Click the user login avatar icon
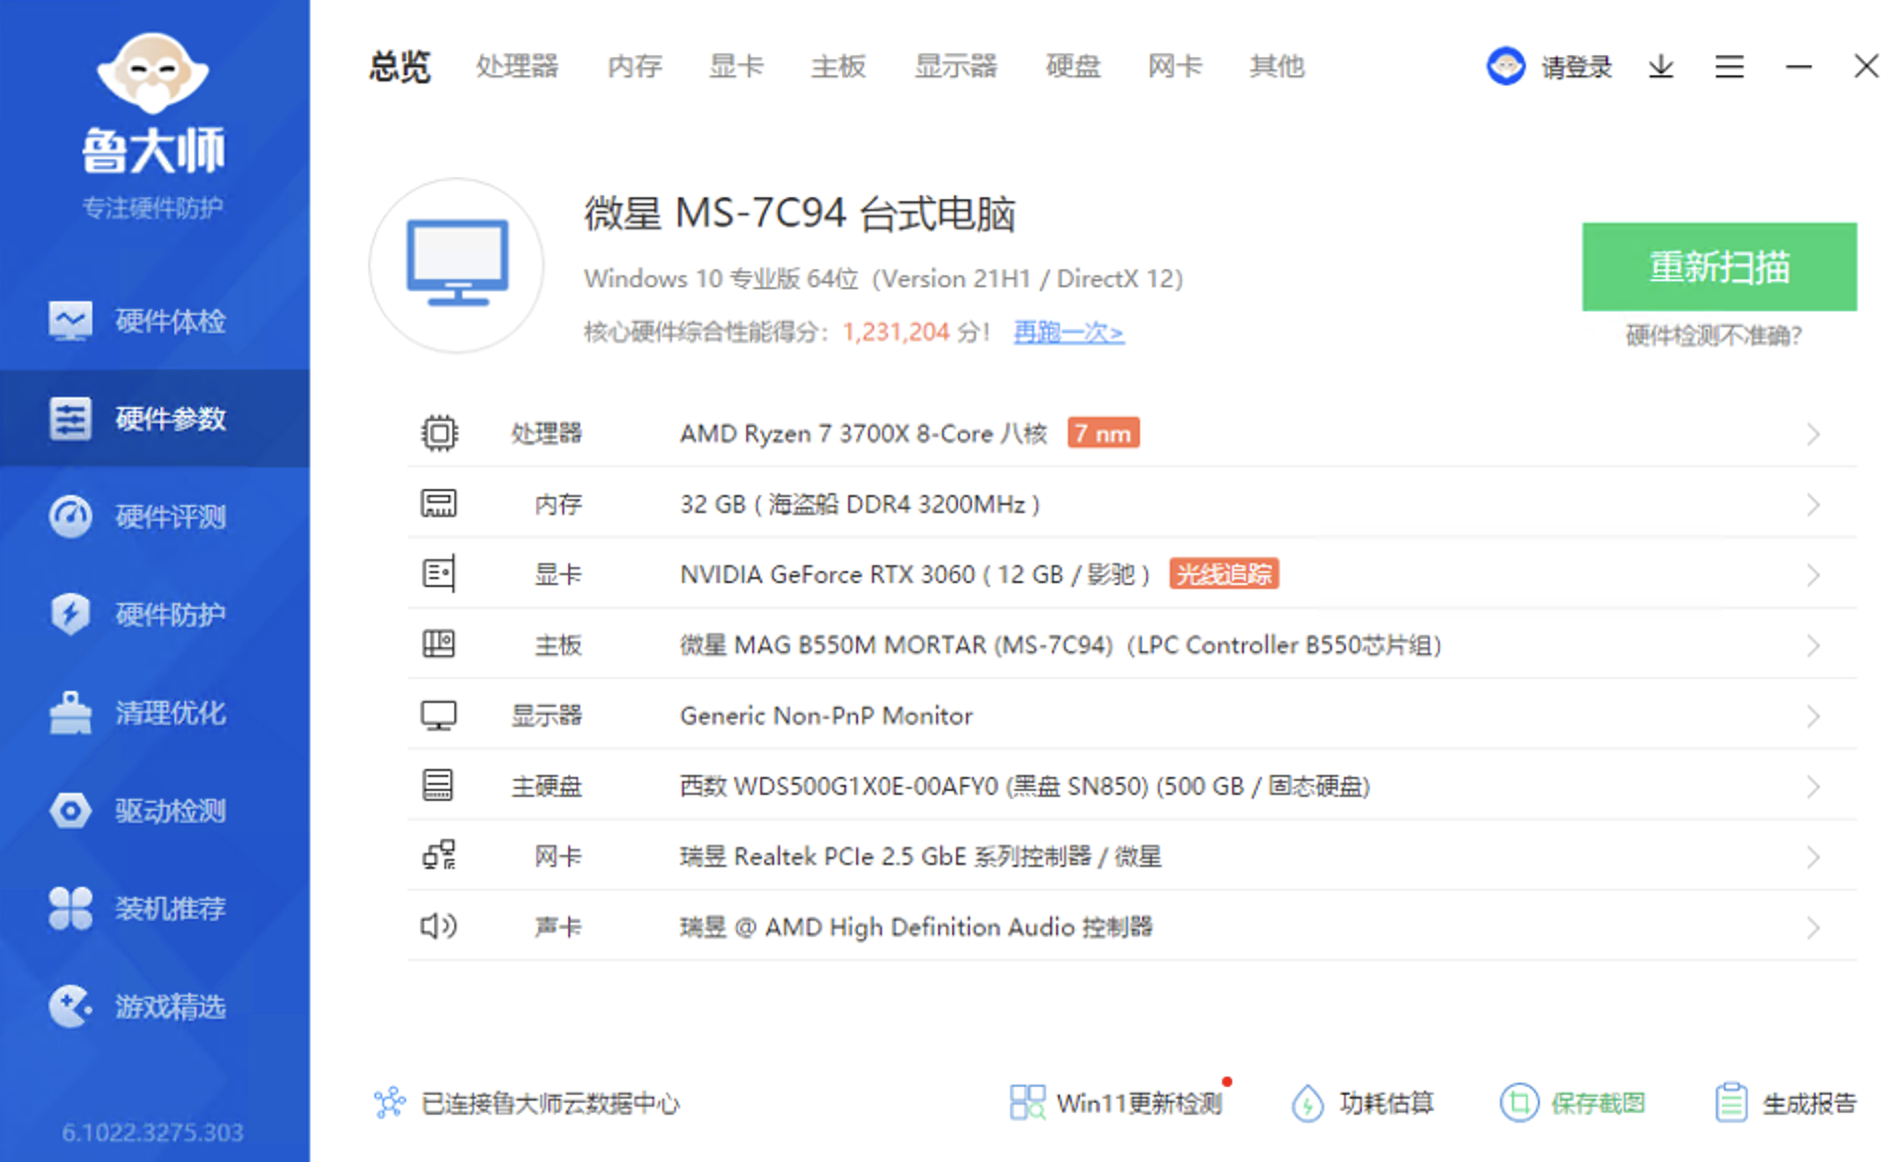This screenshot has width=1902, height=1162. [1506, 67]
